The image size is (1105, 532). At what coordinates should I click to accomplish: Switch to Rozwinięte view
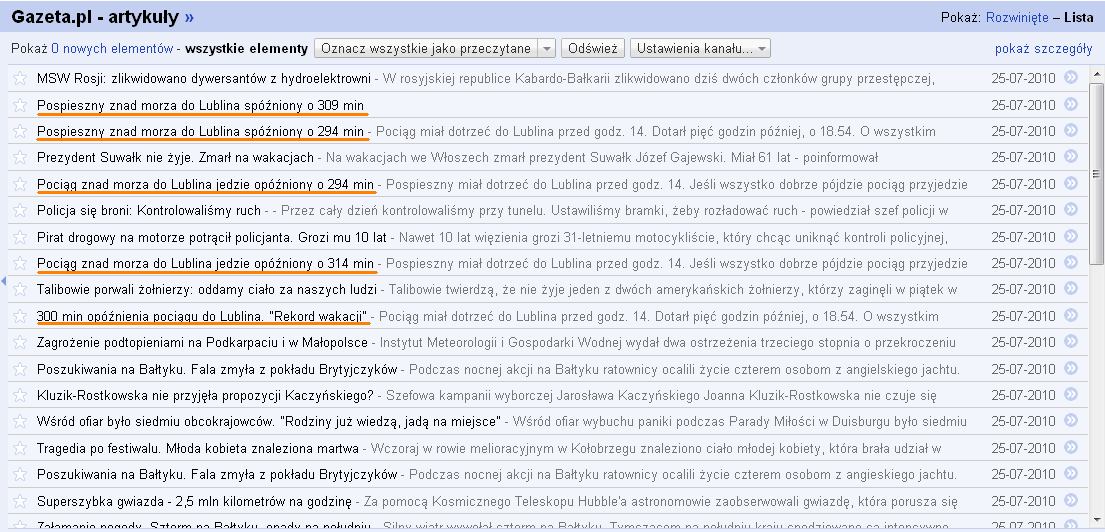tap(1017, 18)
